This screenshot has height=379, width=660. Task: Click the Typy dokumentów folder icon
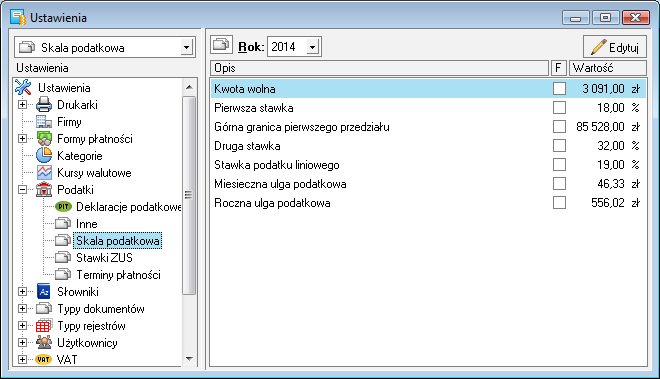pos(44,309)
